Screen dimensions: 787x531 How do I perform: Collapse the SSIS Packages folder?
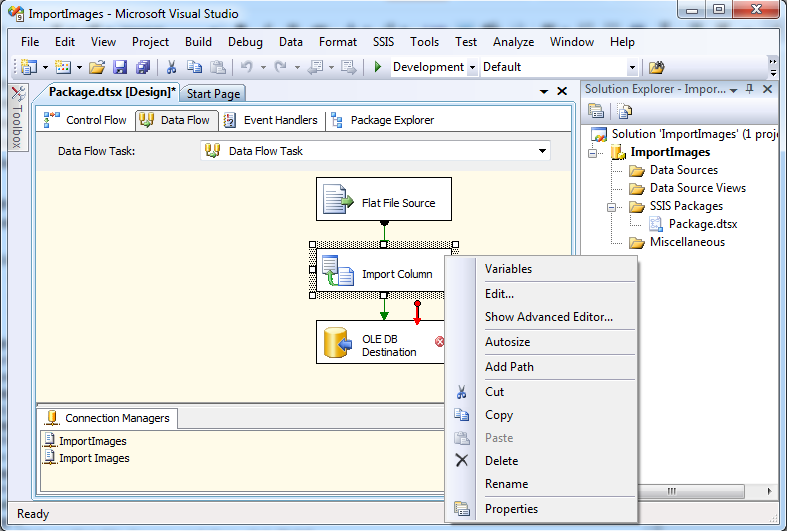coord(612,207)
